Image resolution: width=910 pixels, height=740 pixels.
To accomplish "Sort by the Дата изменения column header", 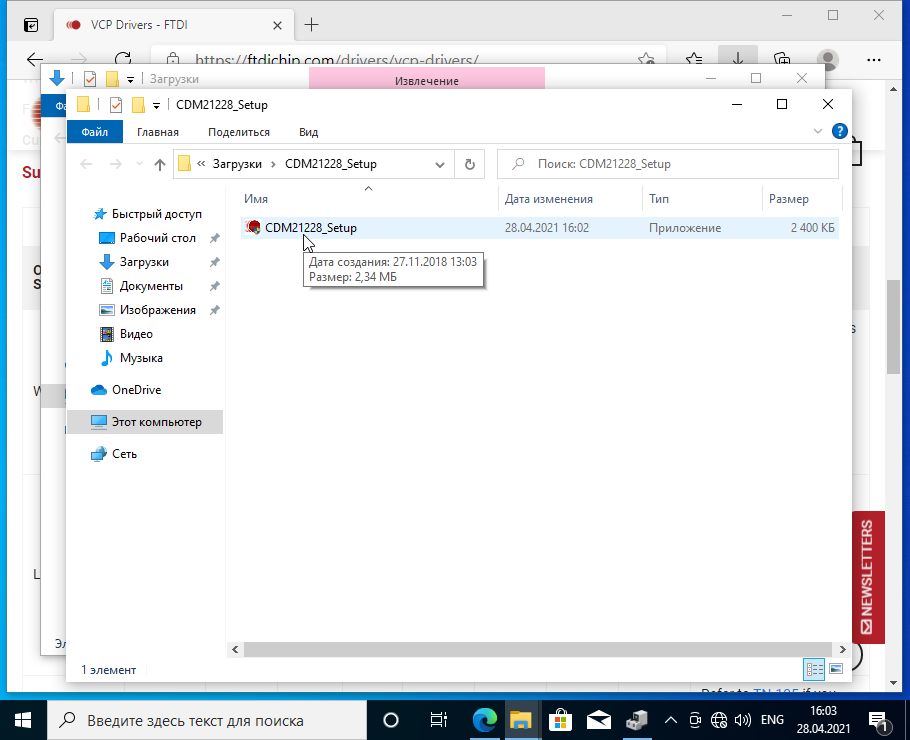I will [x=548, y=199].
